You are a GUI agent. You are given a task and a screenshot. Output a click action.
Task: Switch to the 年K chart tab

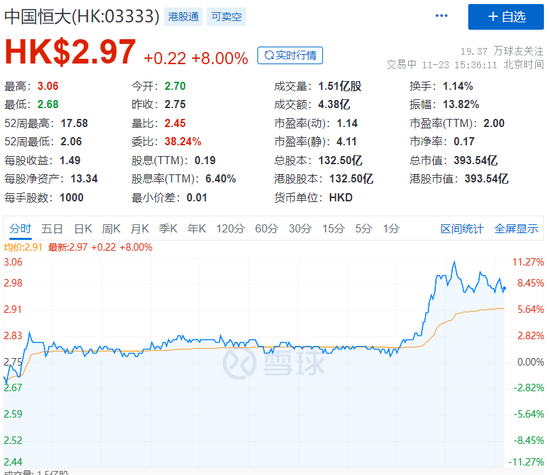[196, 229]
